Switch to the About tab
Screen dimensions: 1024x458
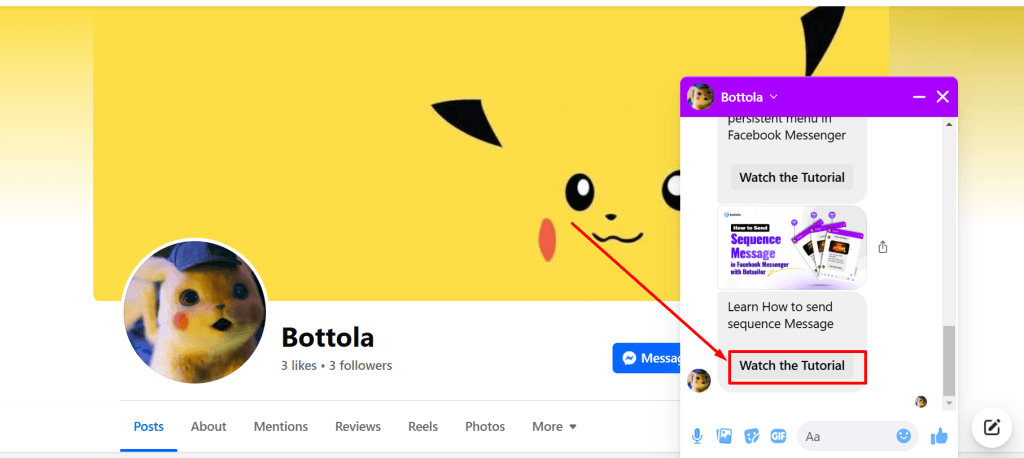208,426
